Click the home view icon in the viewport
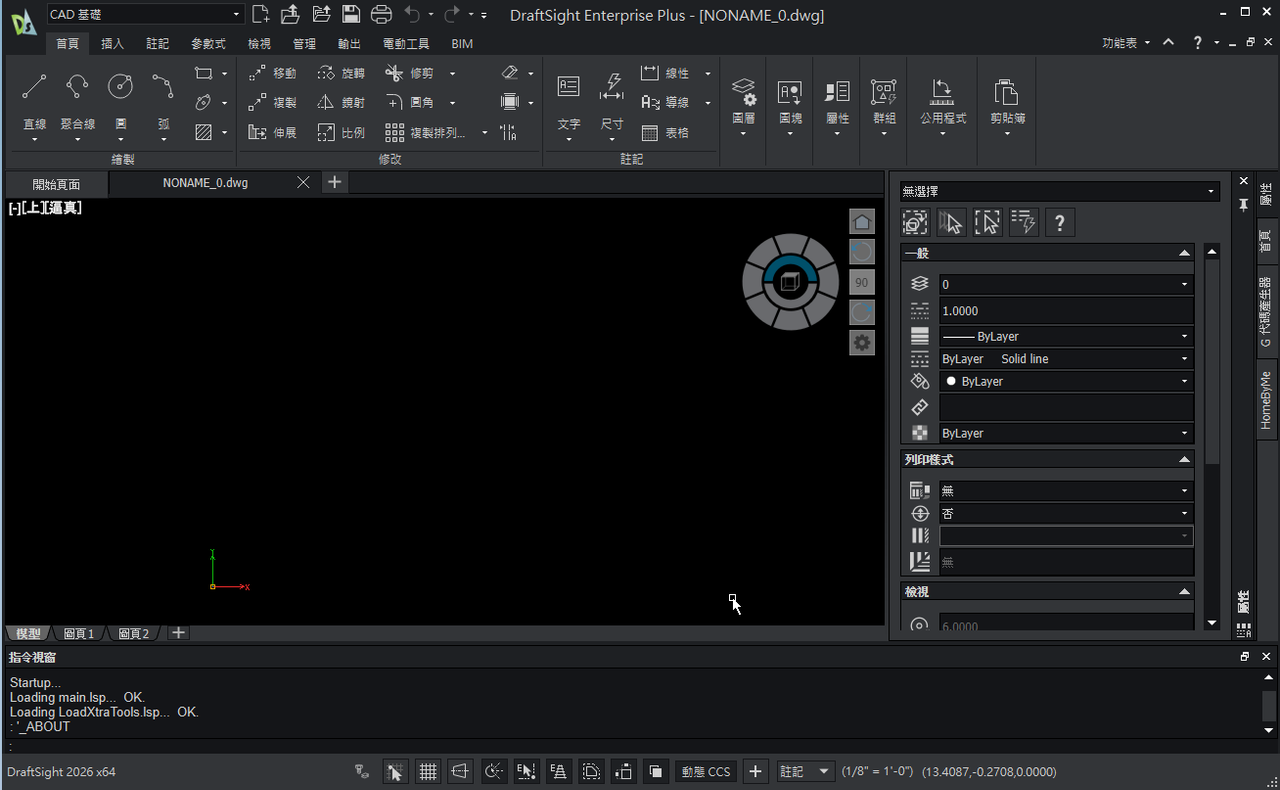The image size is (1280, 790). tap(862, 221)
